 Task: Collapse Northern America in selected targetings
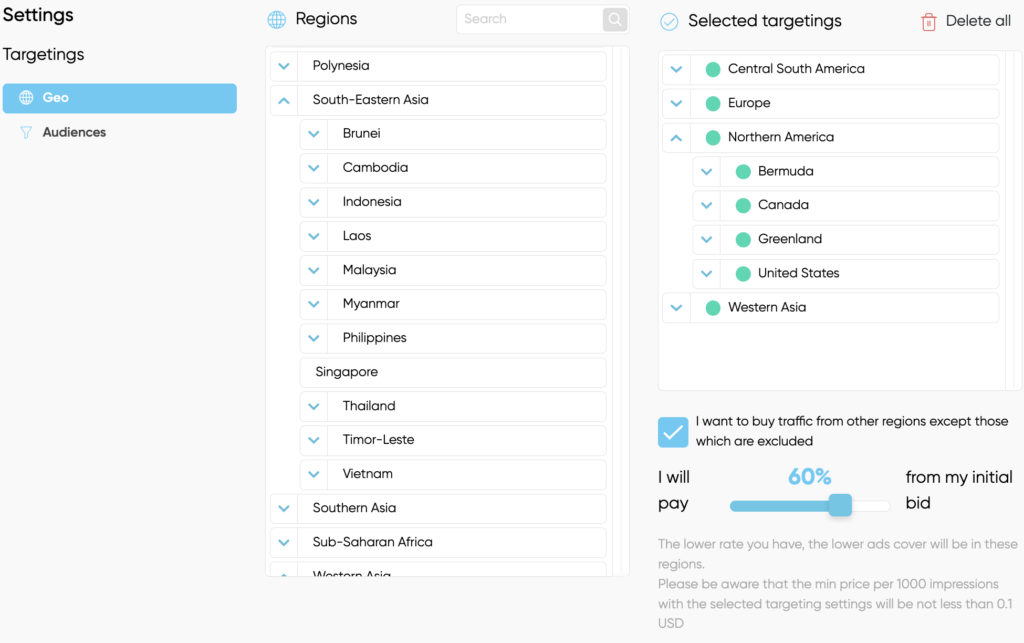[x=677, y=137]
